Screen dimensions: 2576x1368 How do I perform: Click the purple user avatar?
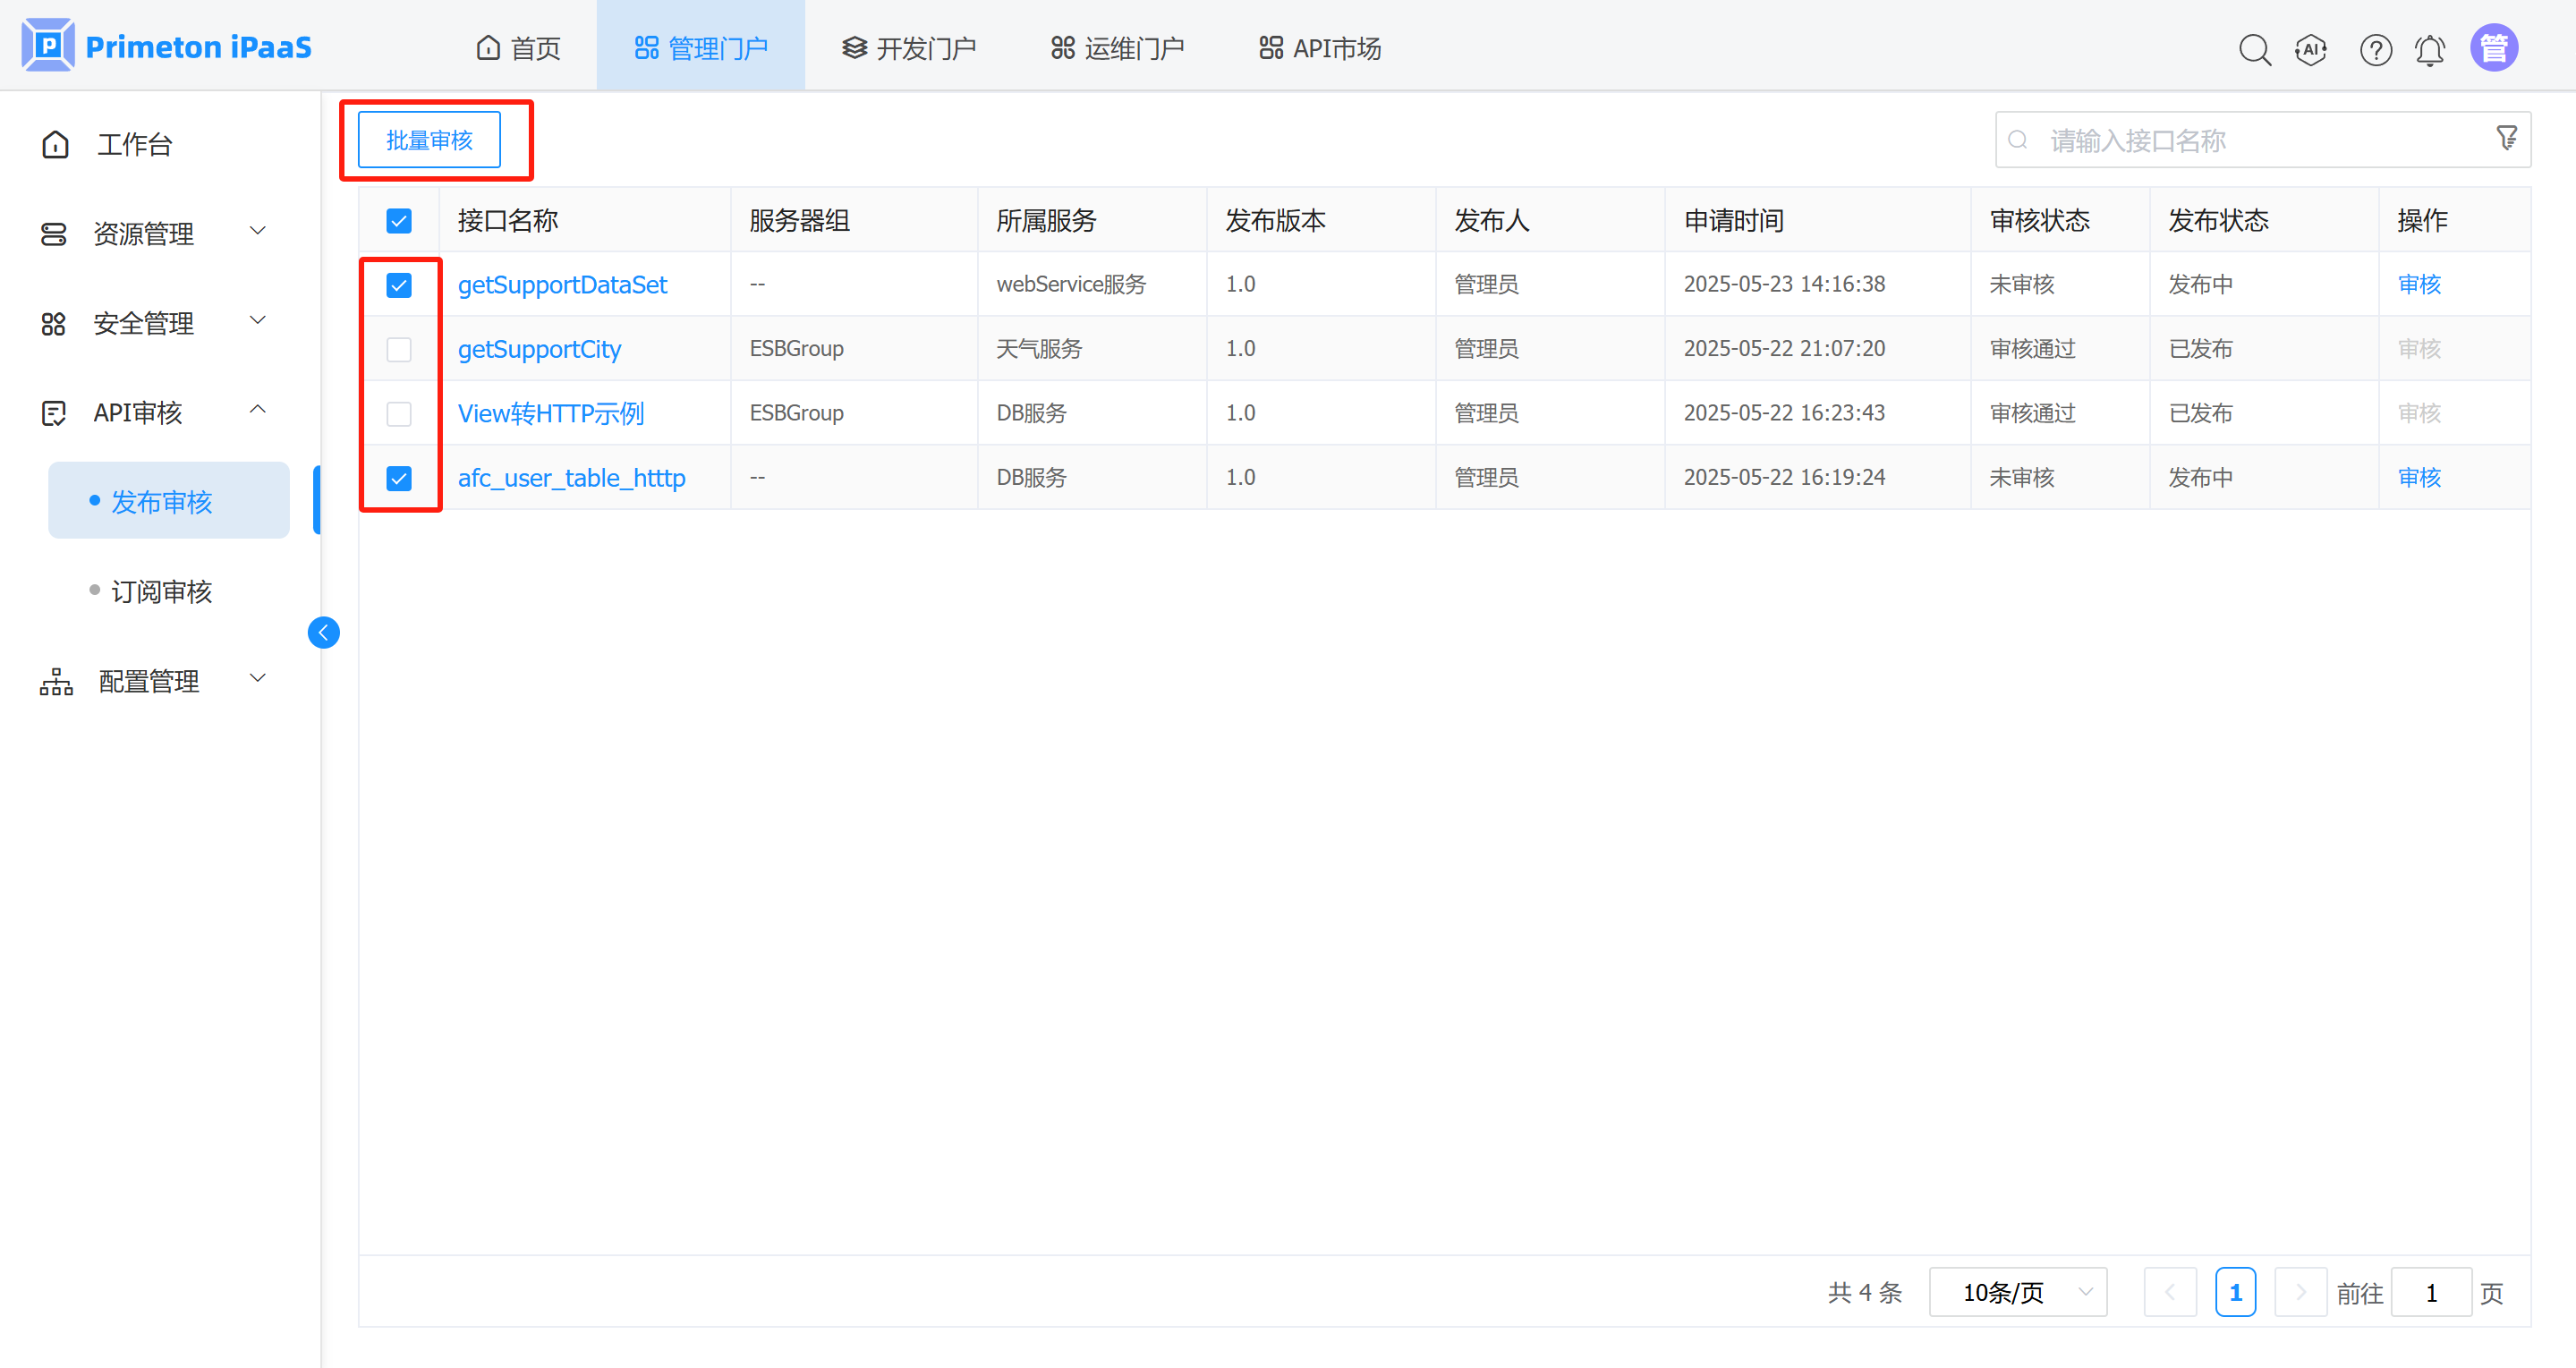point(2493,48)
